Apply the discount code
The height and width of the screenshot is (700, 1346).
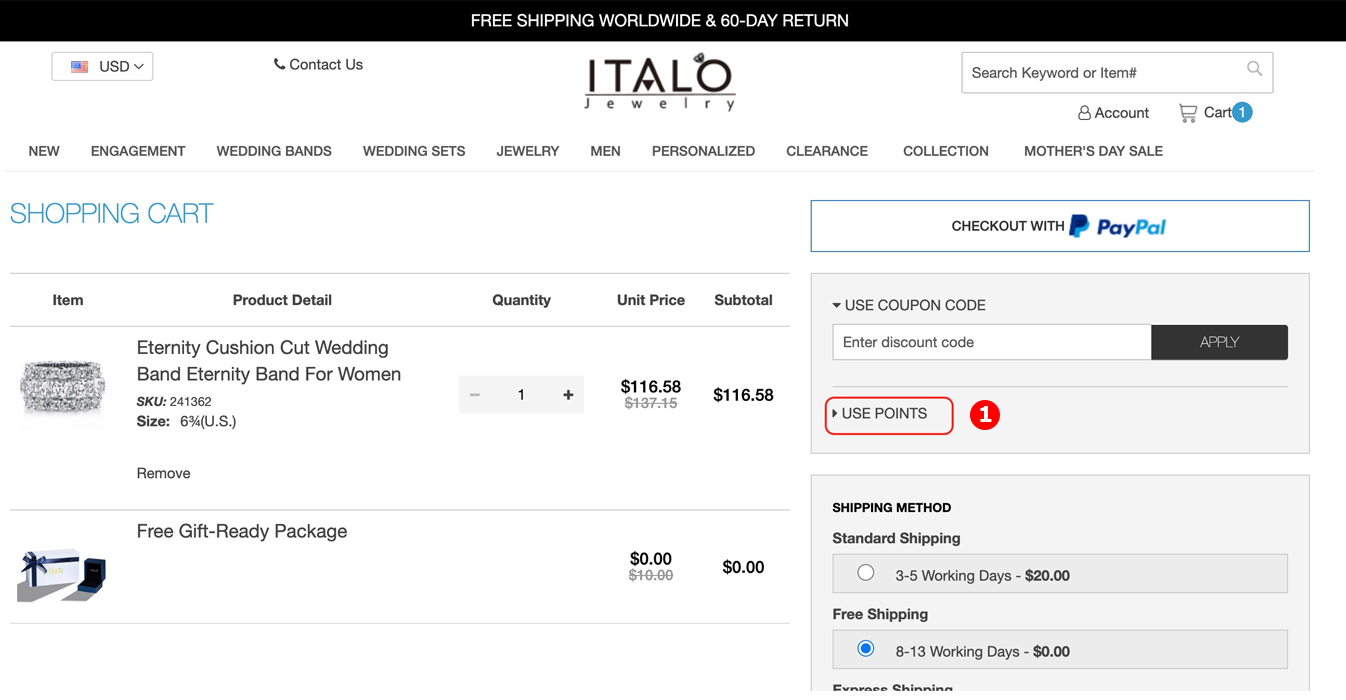(1219, 342)
